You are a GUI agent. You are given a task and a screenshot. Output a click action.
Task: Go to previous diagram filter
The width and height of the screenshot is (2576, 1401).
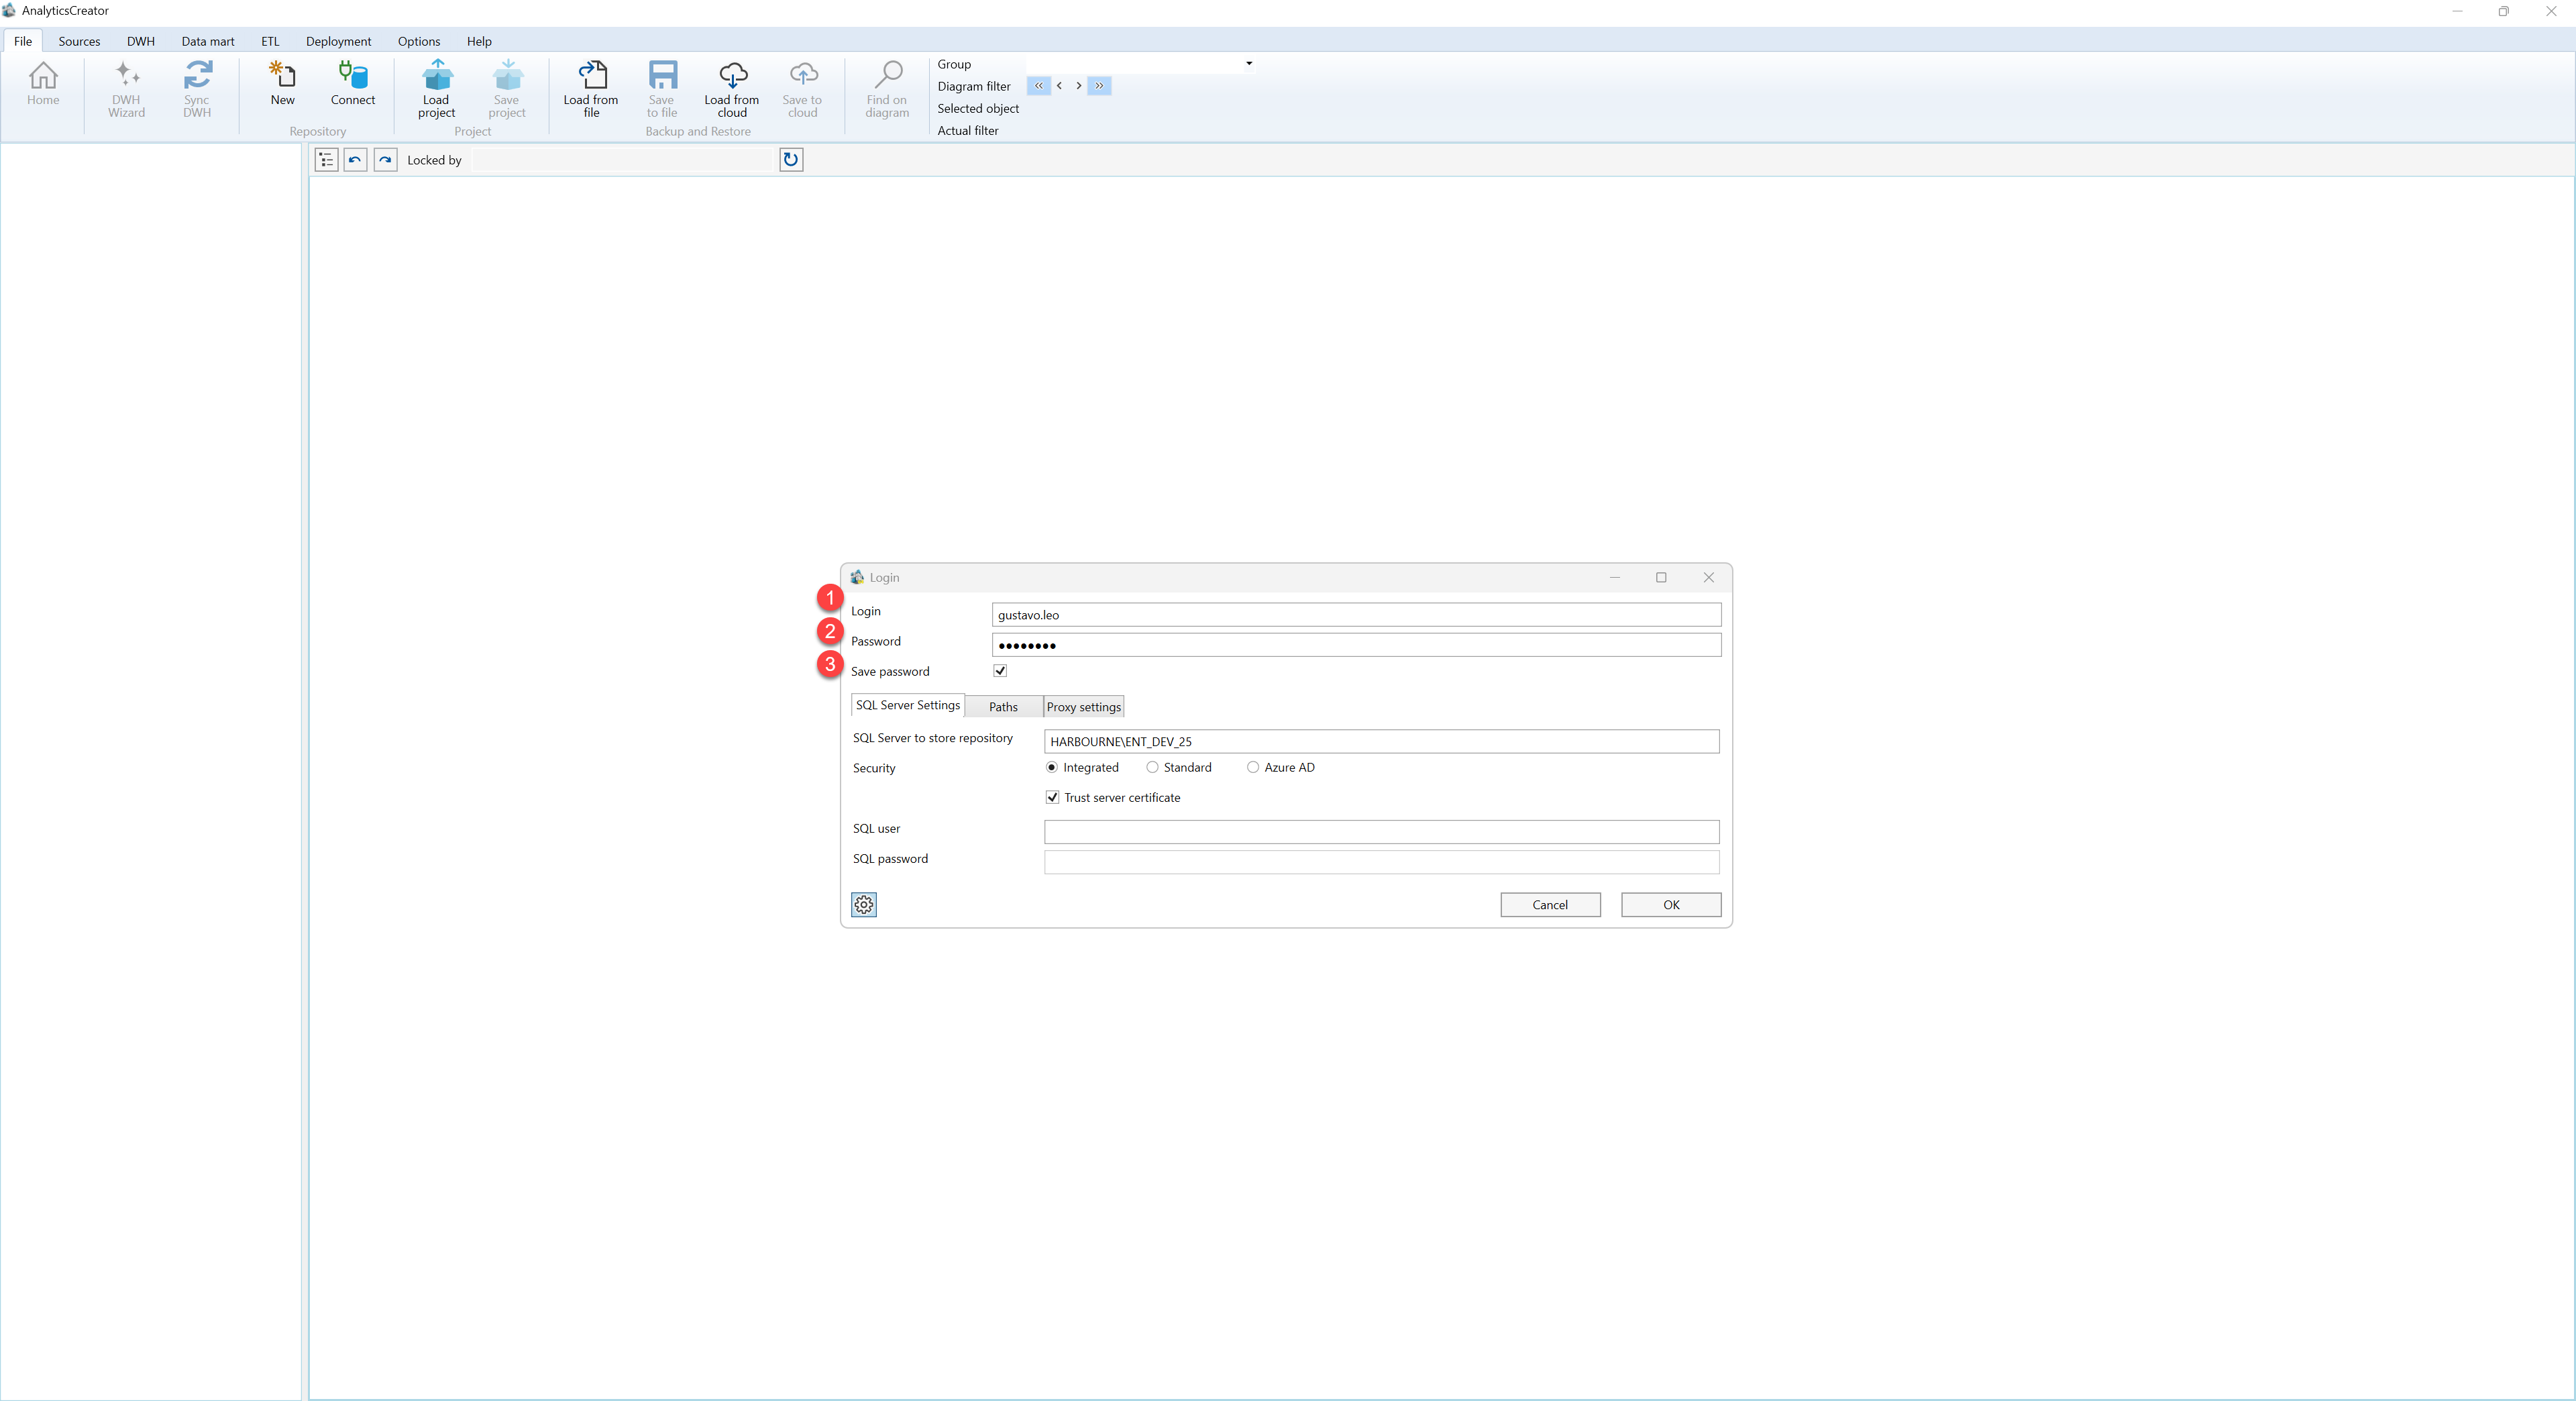1059,86
